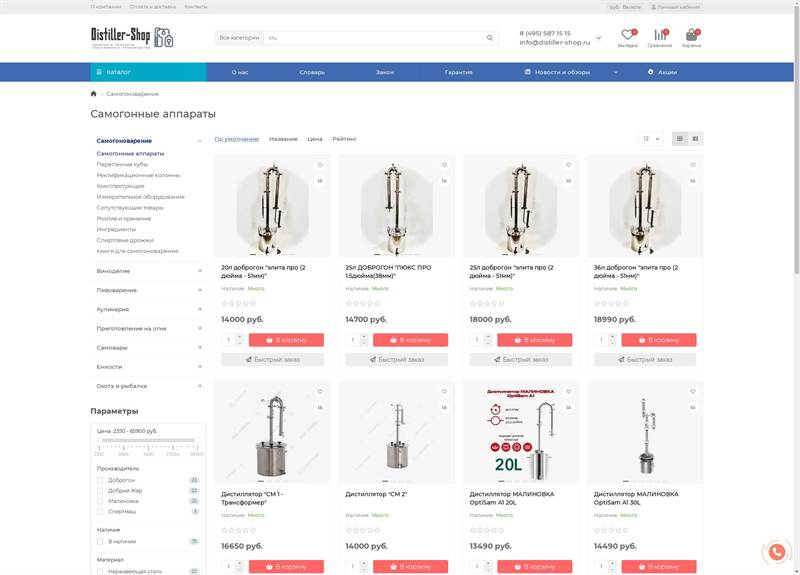
Task: Open the Корзина shopping cart icon
Action: tap(691, 35)
